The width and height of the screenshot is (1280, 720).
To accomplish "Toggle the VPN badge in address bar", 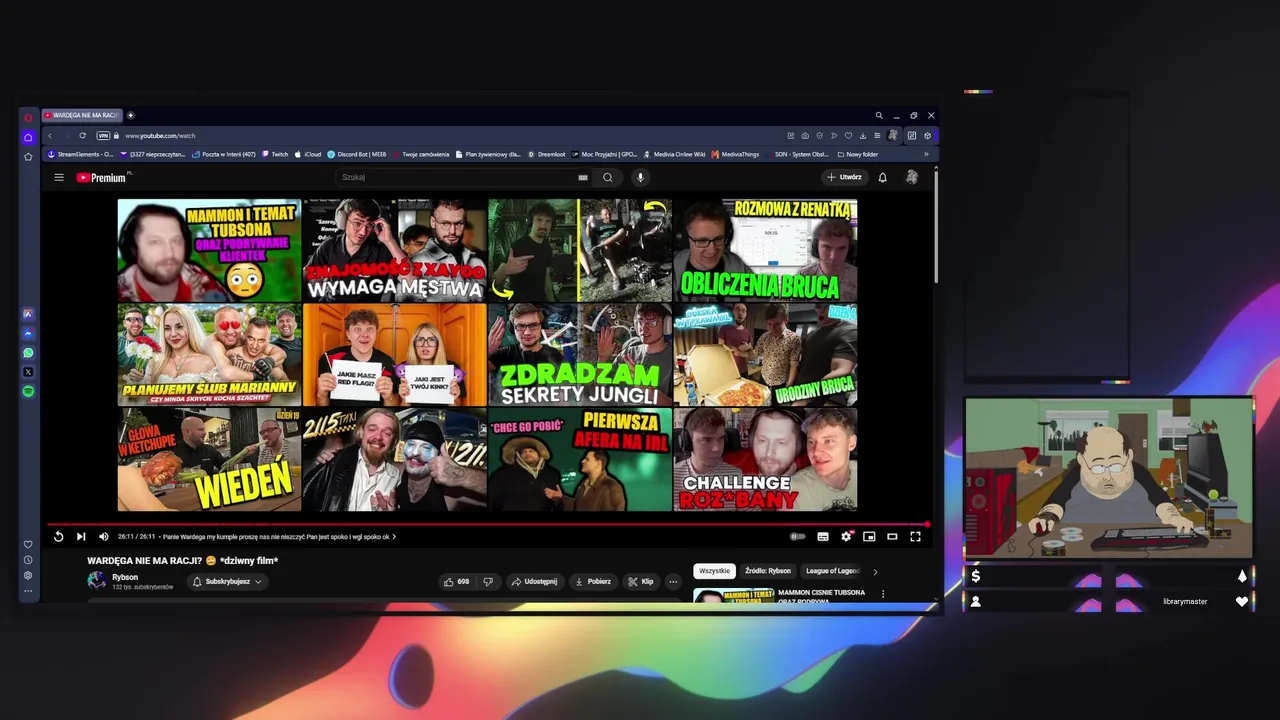I will click(102, 136).
